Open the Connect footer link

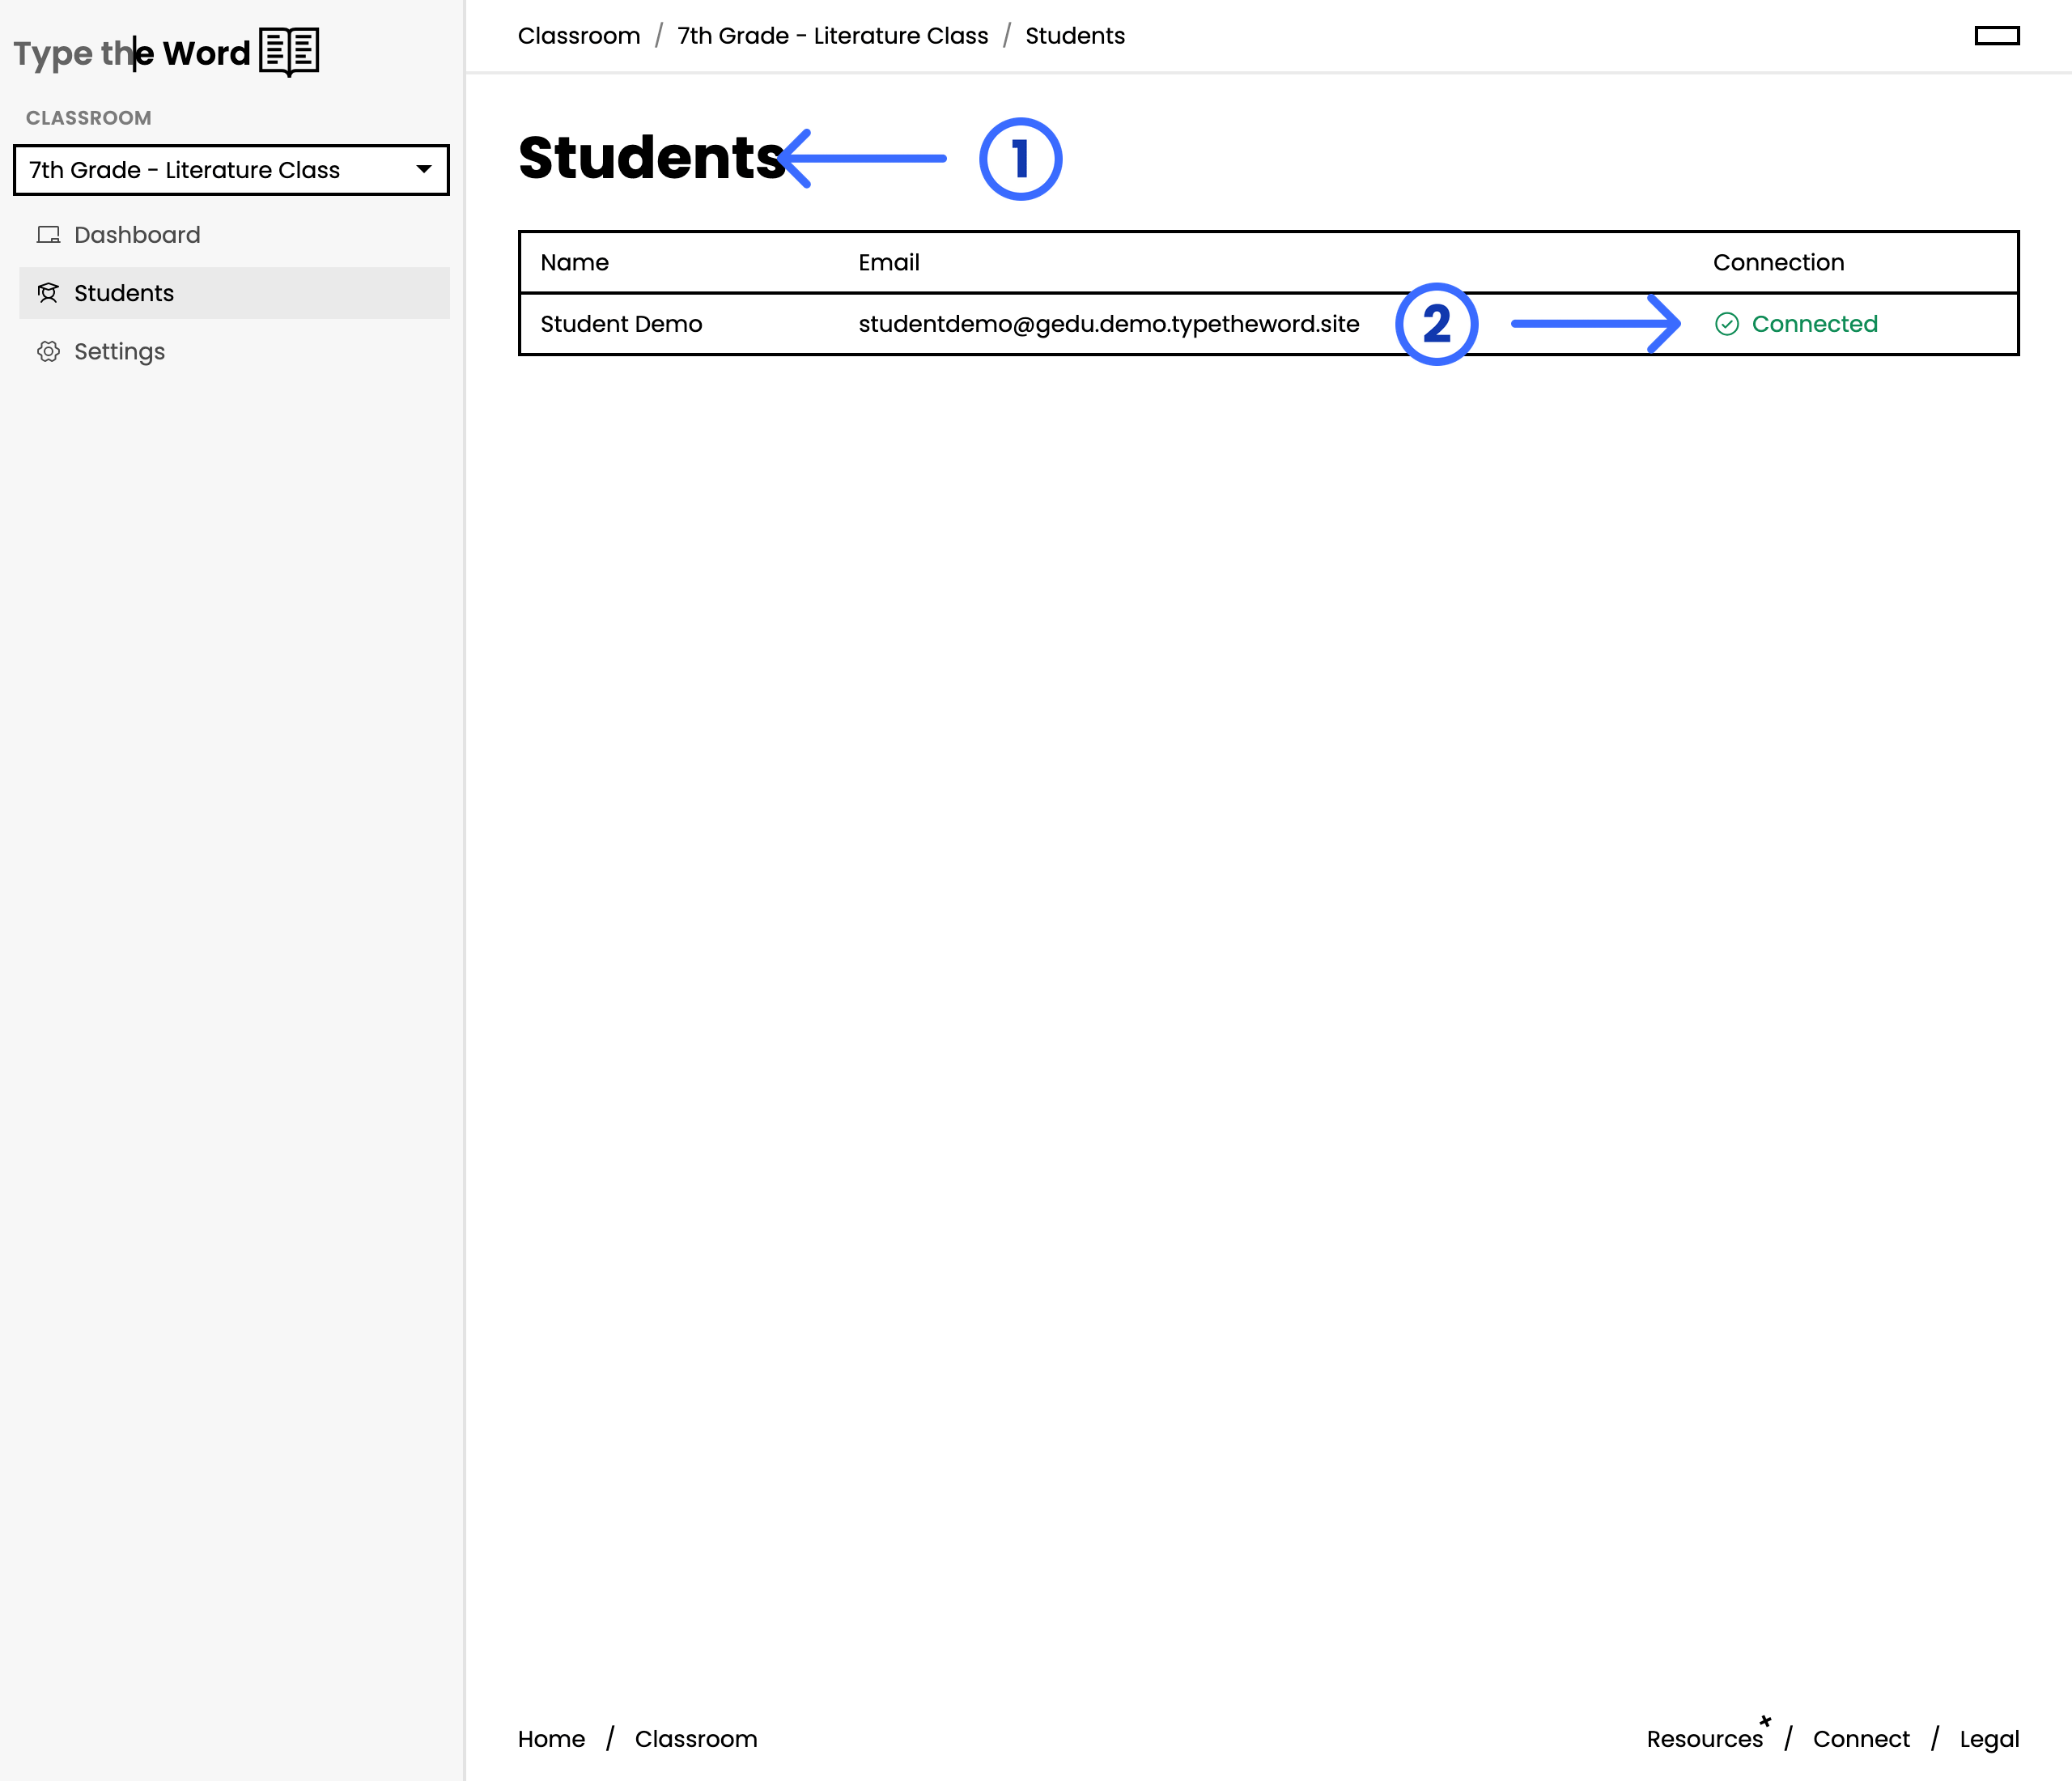click(x=1861, y=1739)
